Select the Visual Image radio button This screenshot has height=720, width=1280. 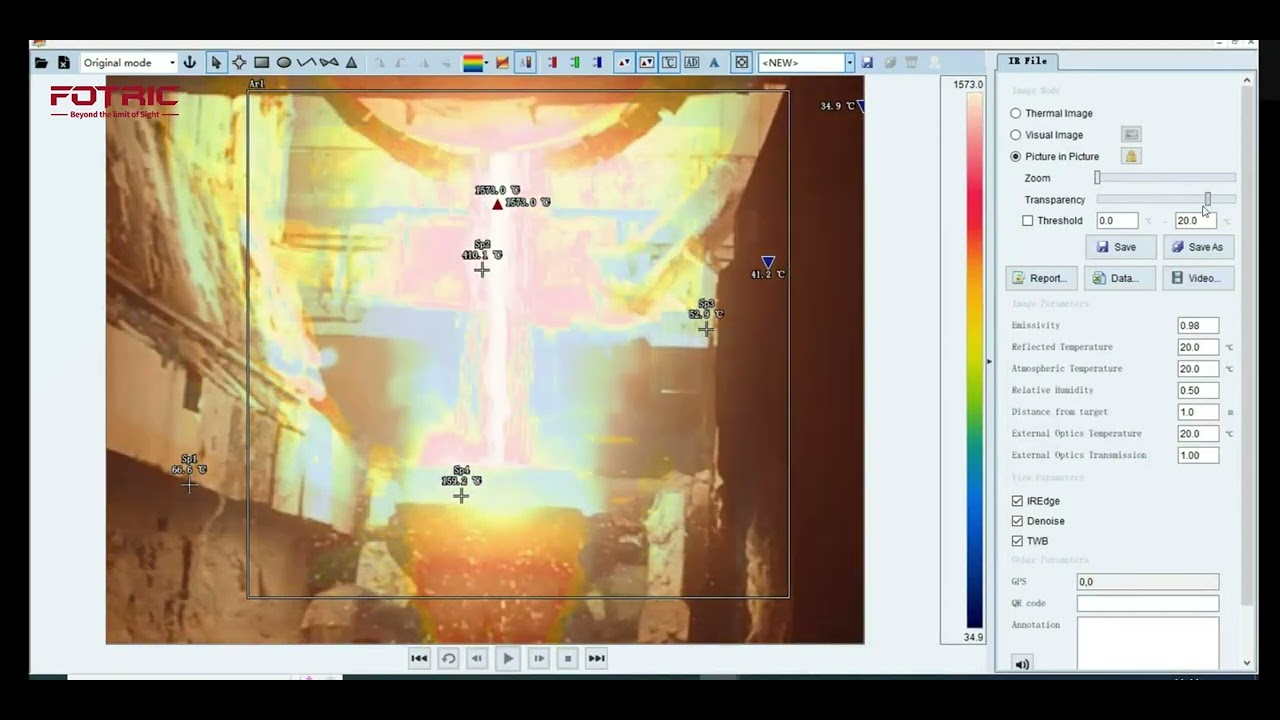(x=1016, y=135)
